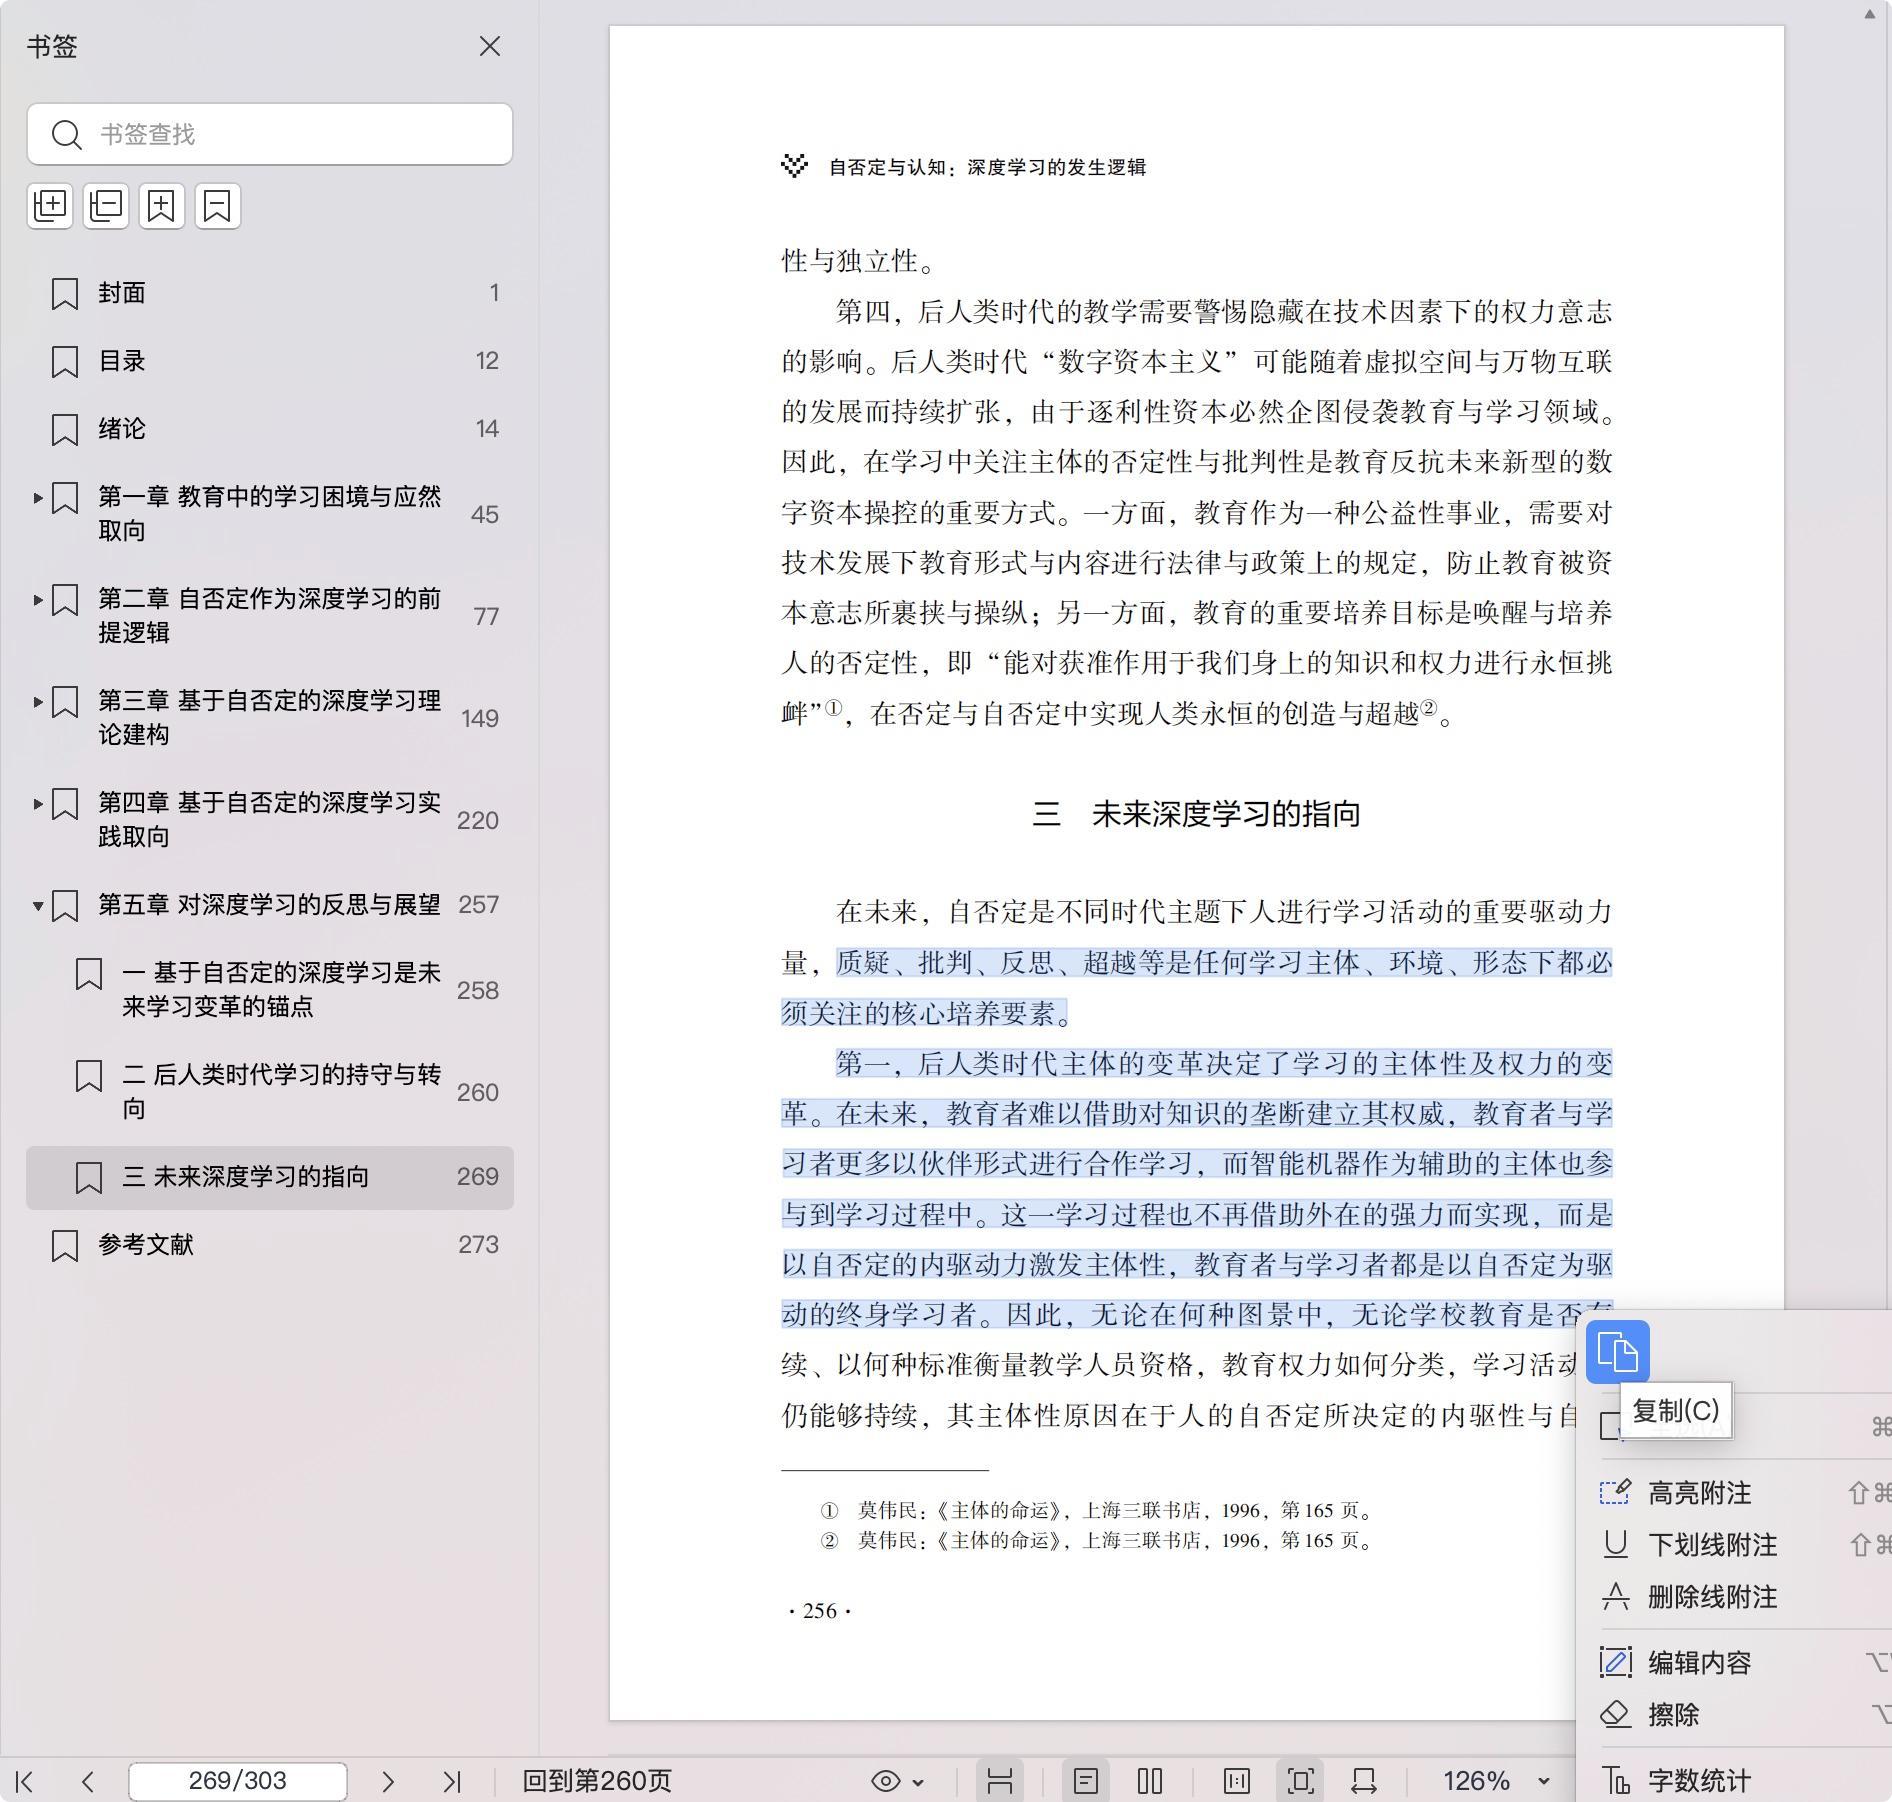Screen dimensions: 1892x1802
Task: Click the 回到第260页 return link
Action: pos(597,1781)
